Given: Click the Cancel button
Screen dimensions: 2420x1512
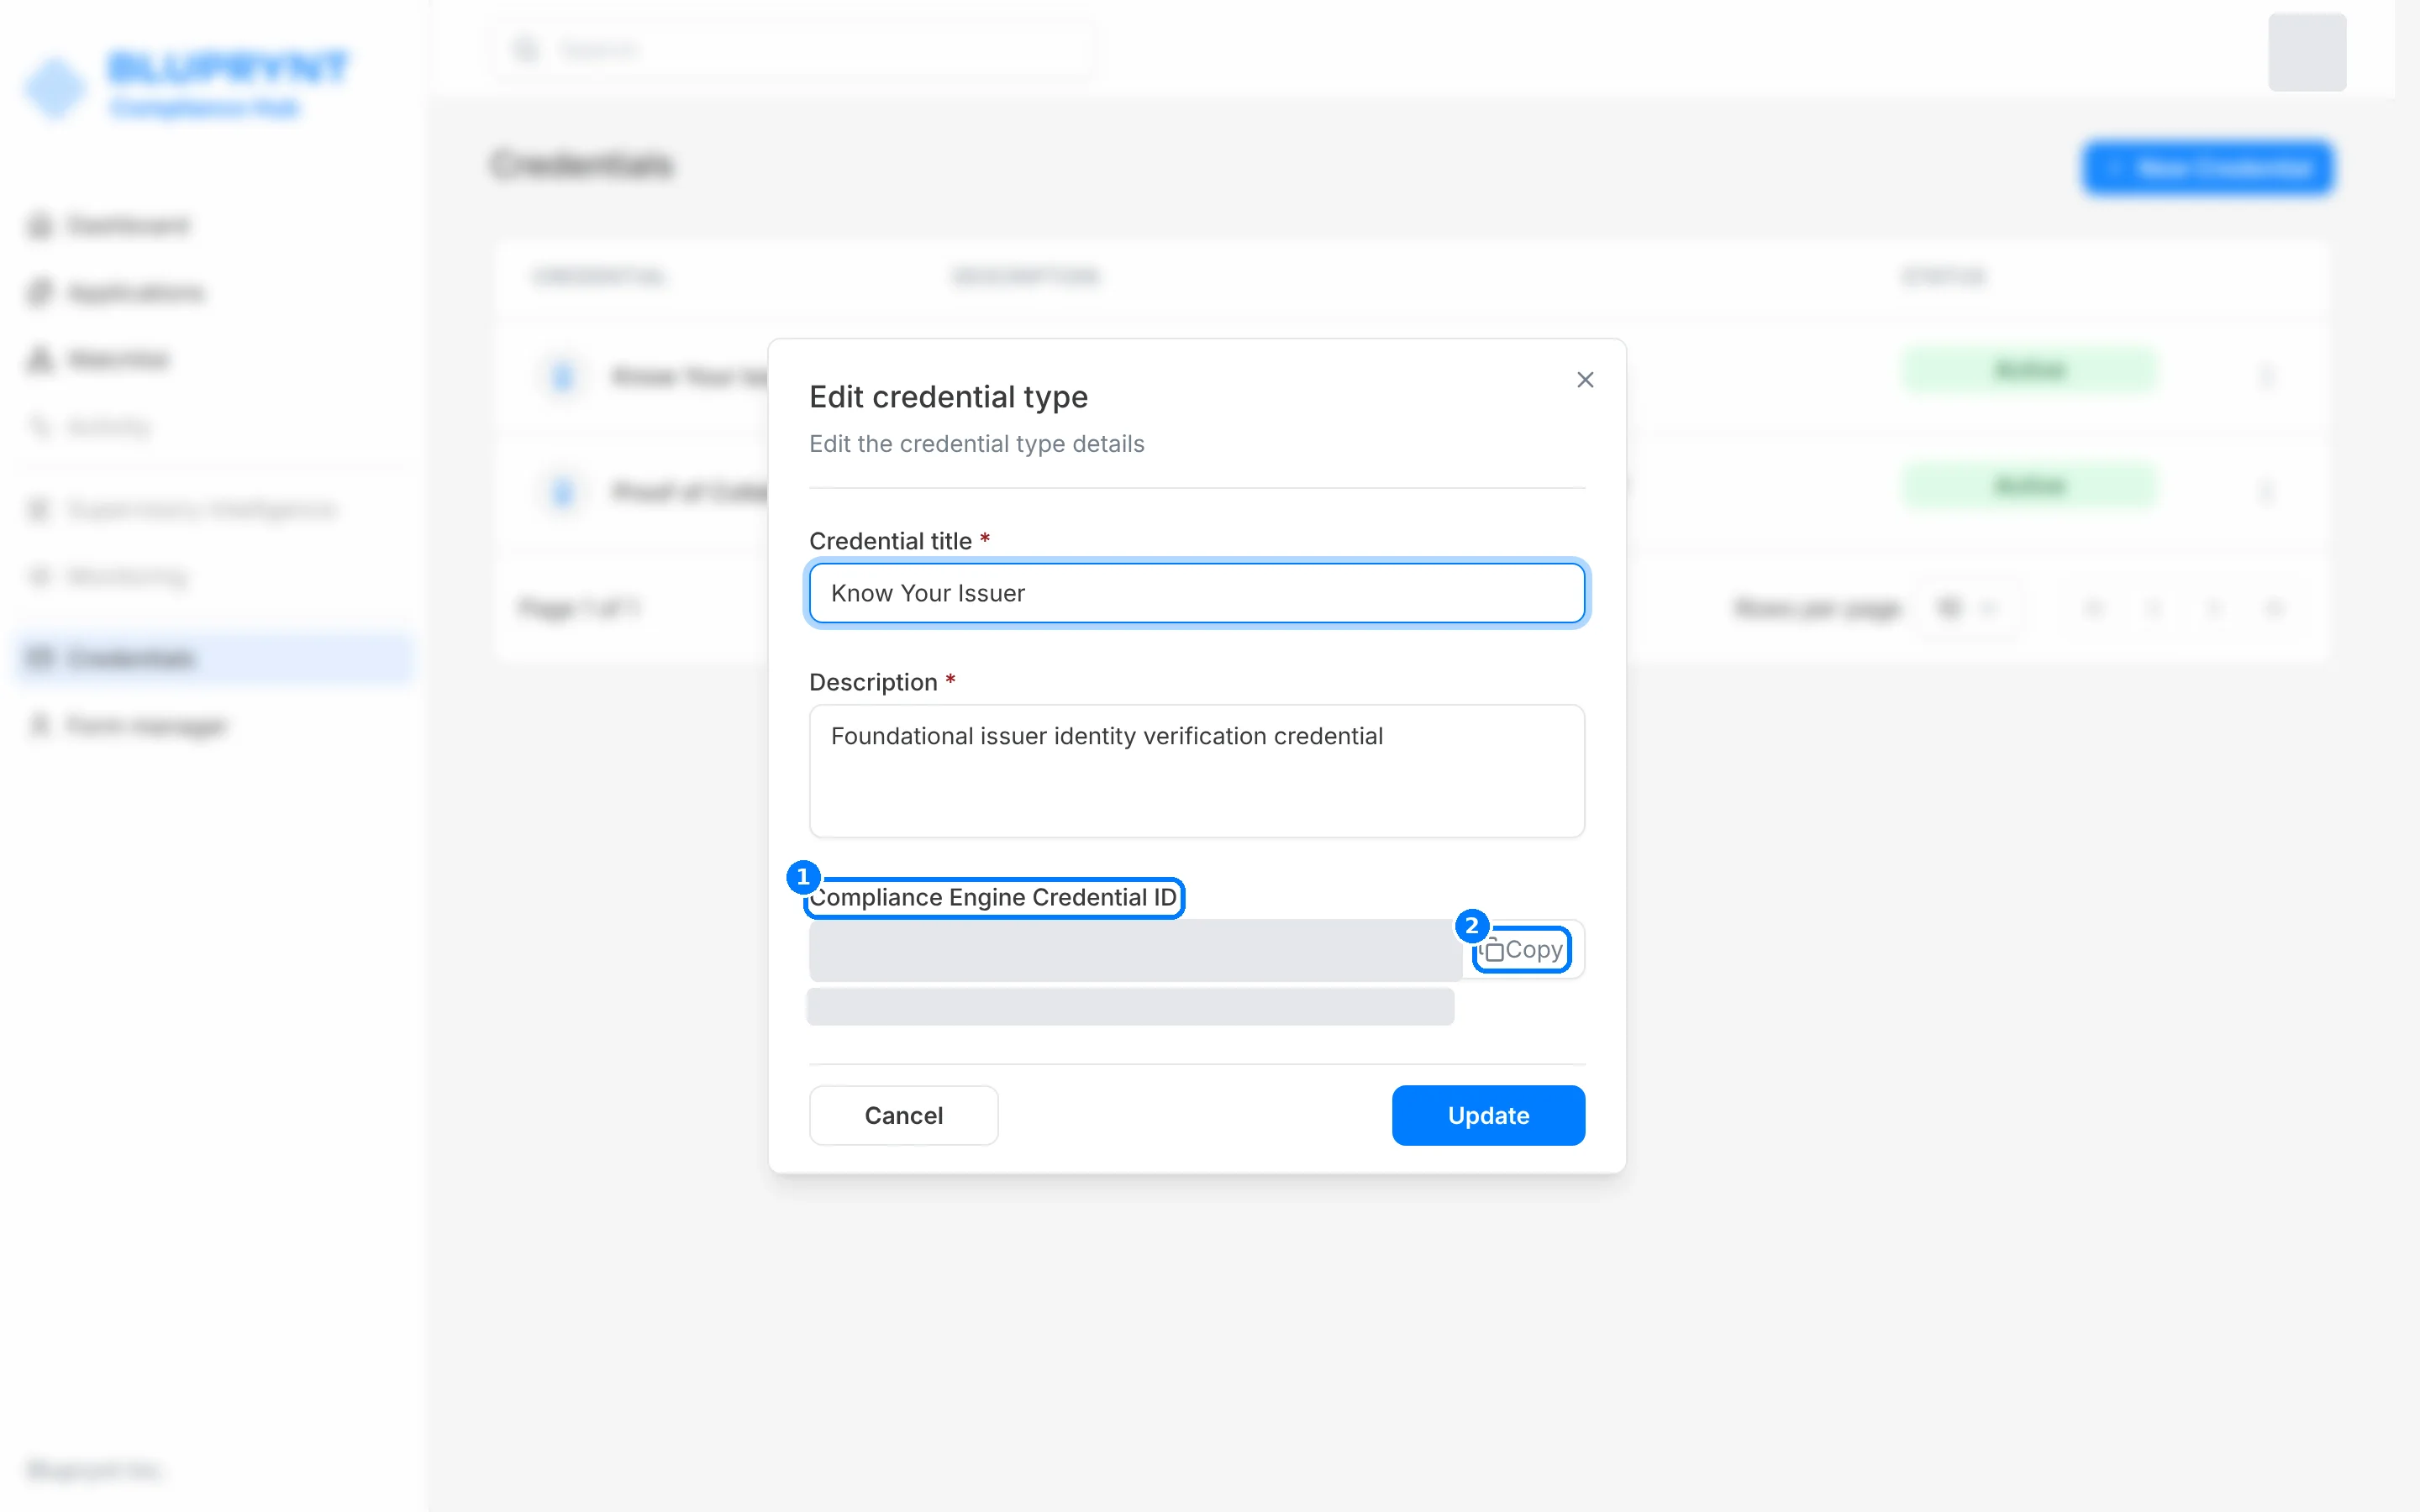Looking at the screenshot, I should (903, 1115).
